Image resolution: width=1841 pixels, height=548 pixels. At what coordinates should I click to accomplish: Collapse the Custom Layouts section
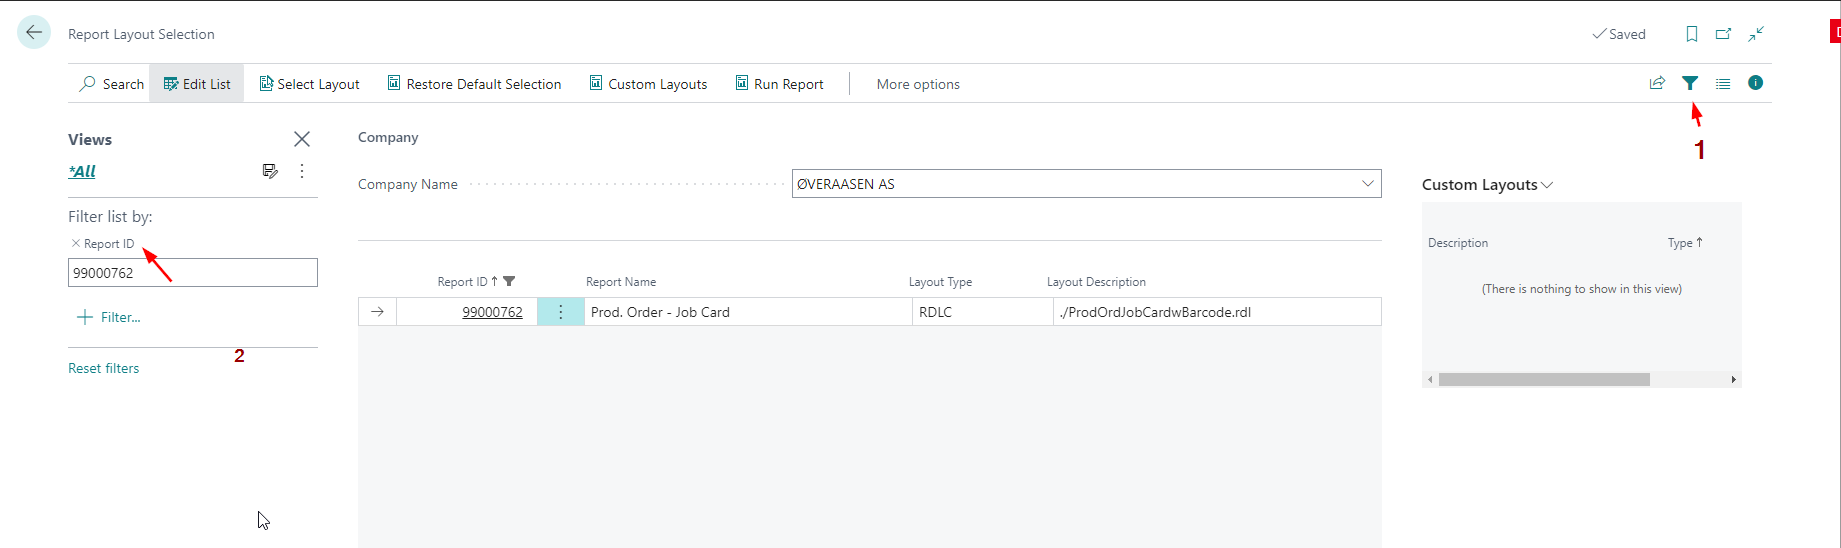(x=1548, y=185)
